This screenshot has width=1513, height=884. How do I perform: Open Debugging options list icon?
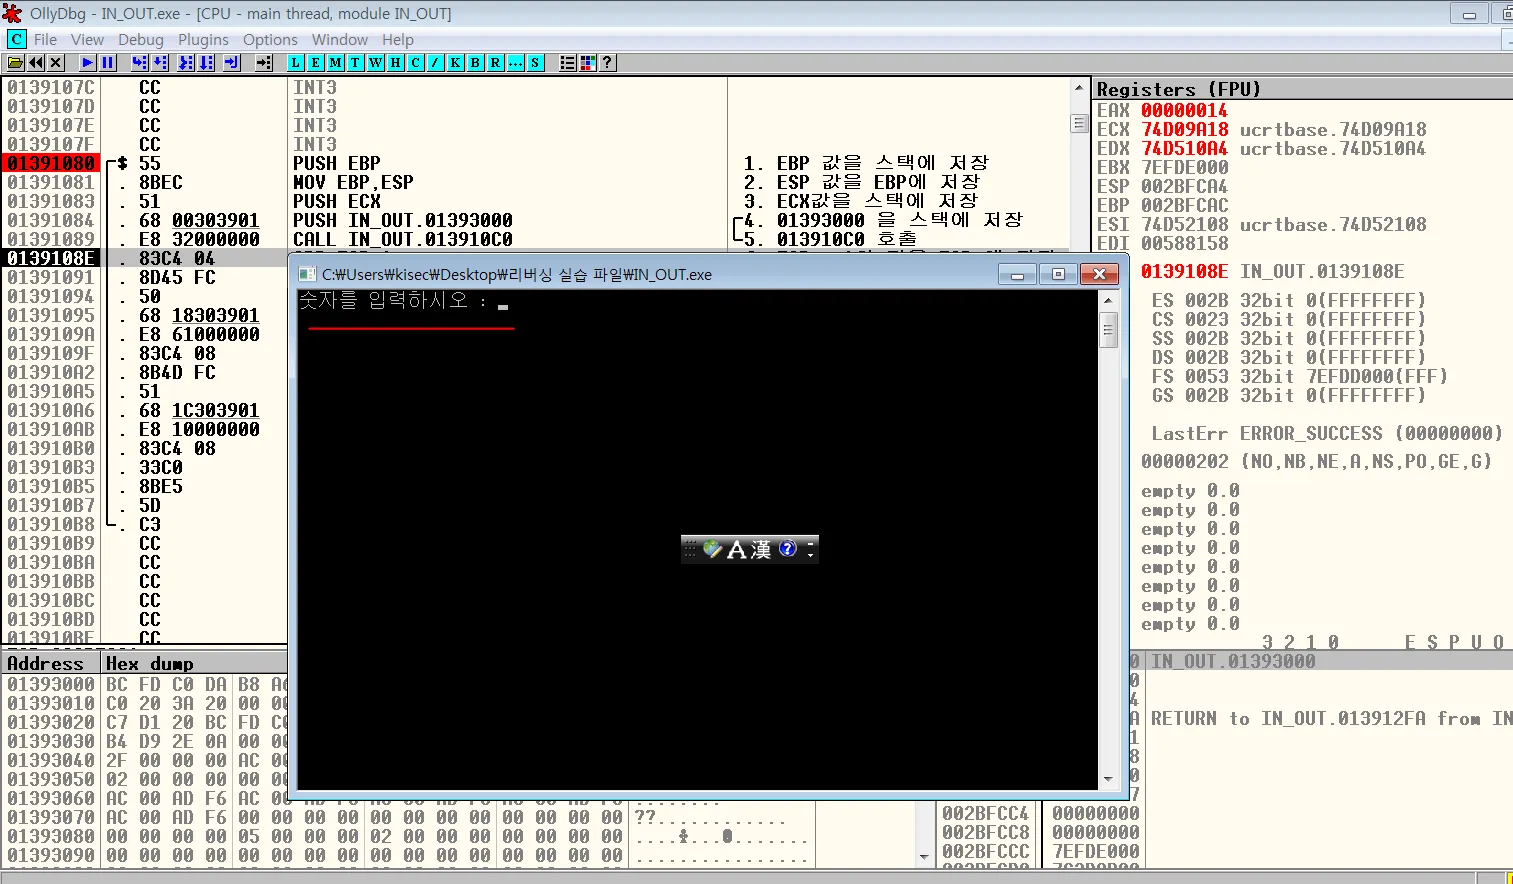pos(567,62)
